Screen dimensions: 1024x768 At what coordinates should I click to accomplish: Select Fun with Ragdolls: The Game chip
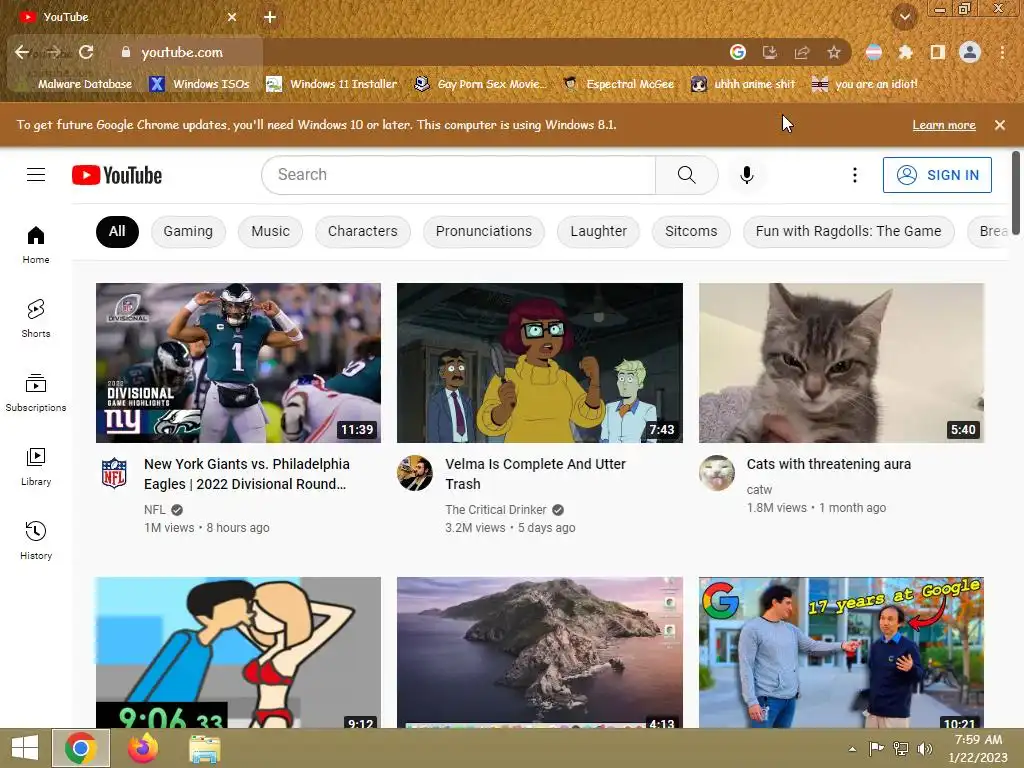point(848,232)
